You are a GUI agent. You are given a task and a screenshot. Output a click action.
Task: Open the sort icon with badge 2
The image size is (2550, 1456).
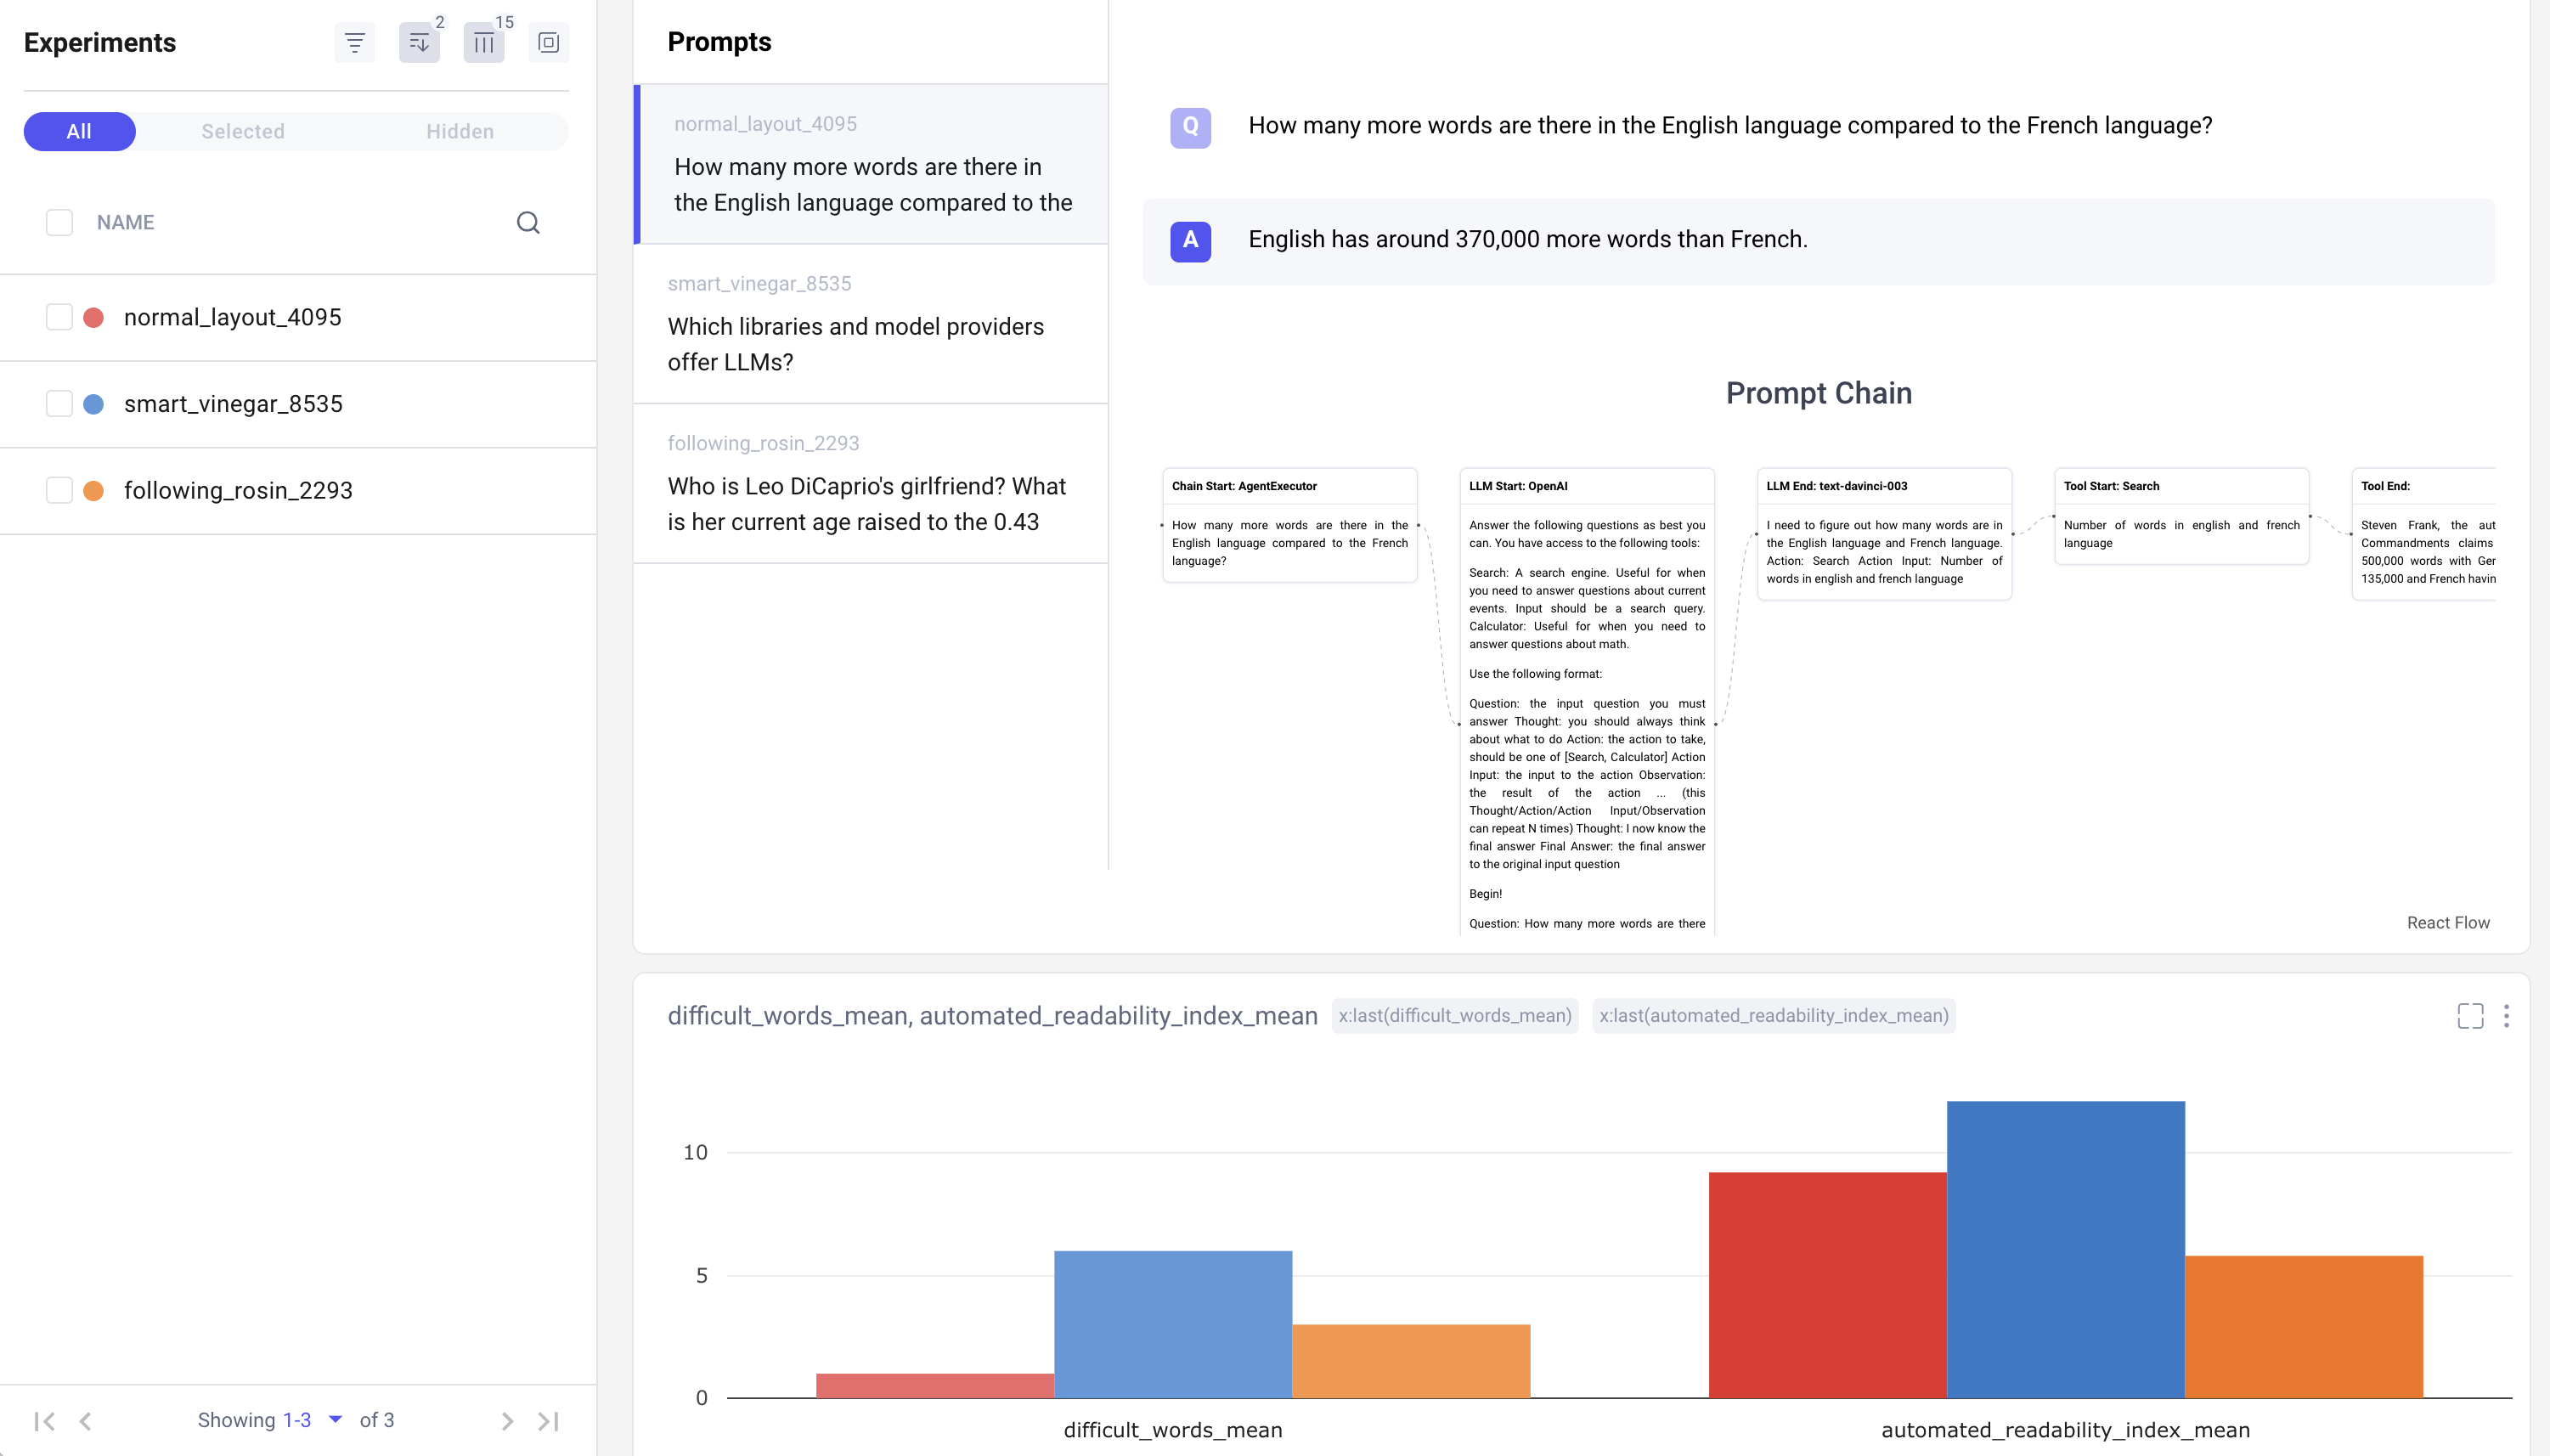click(419, 42)
